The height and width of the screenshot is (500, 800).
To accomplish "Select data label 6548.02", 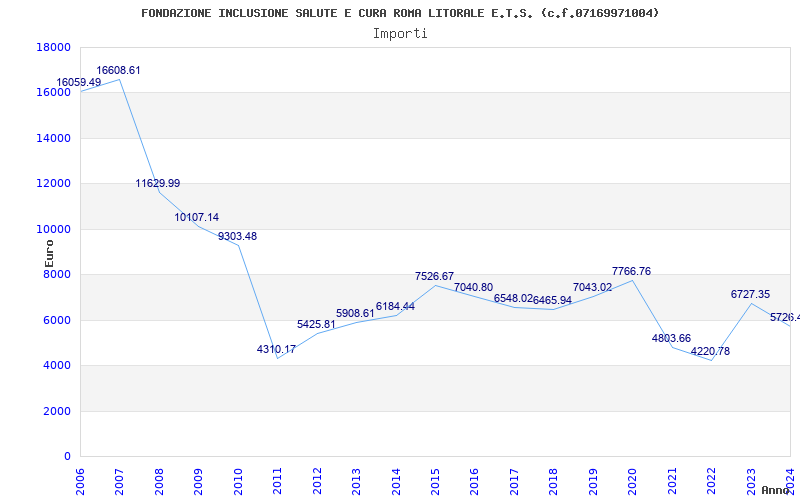I will (x=513, y=298).
